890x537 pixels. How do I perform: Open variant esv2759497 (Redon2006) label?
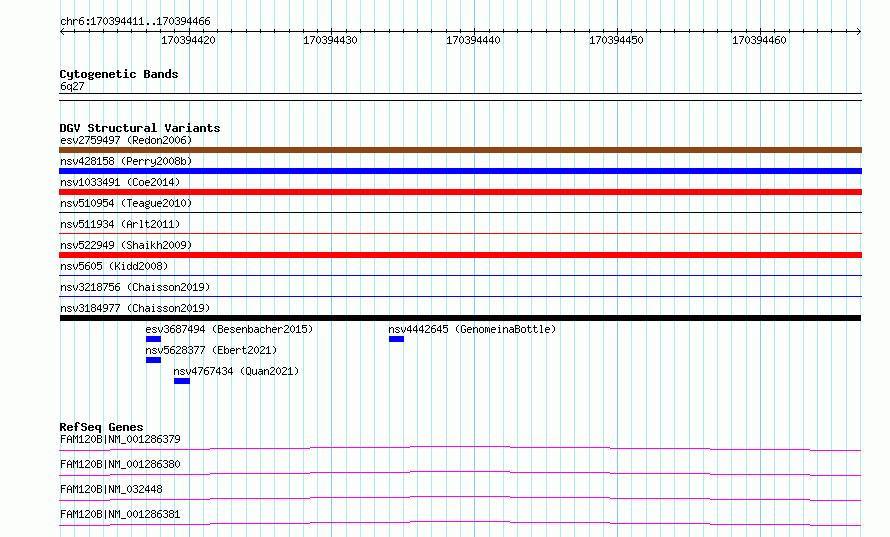click(x=126, y=140)
